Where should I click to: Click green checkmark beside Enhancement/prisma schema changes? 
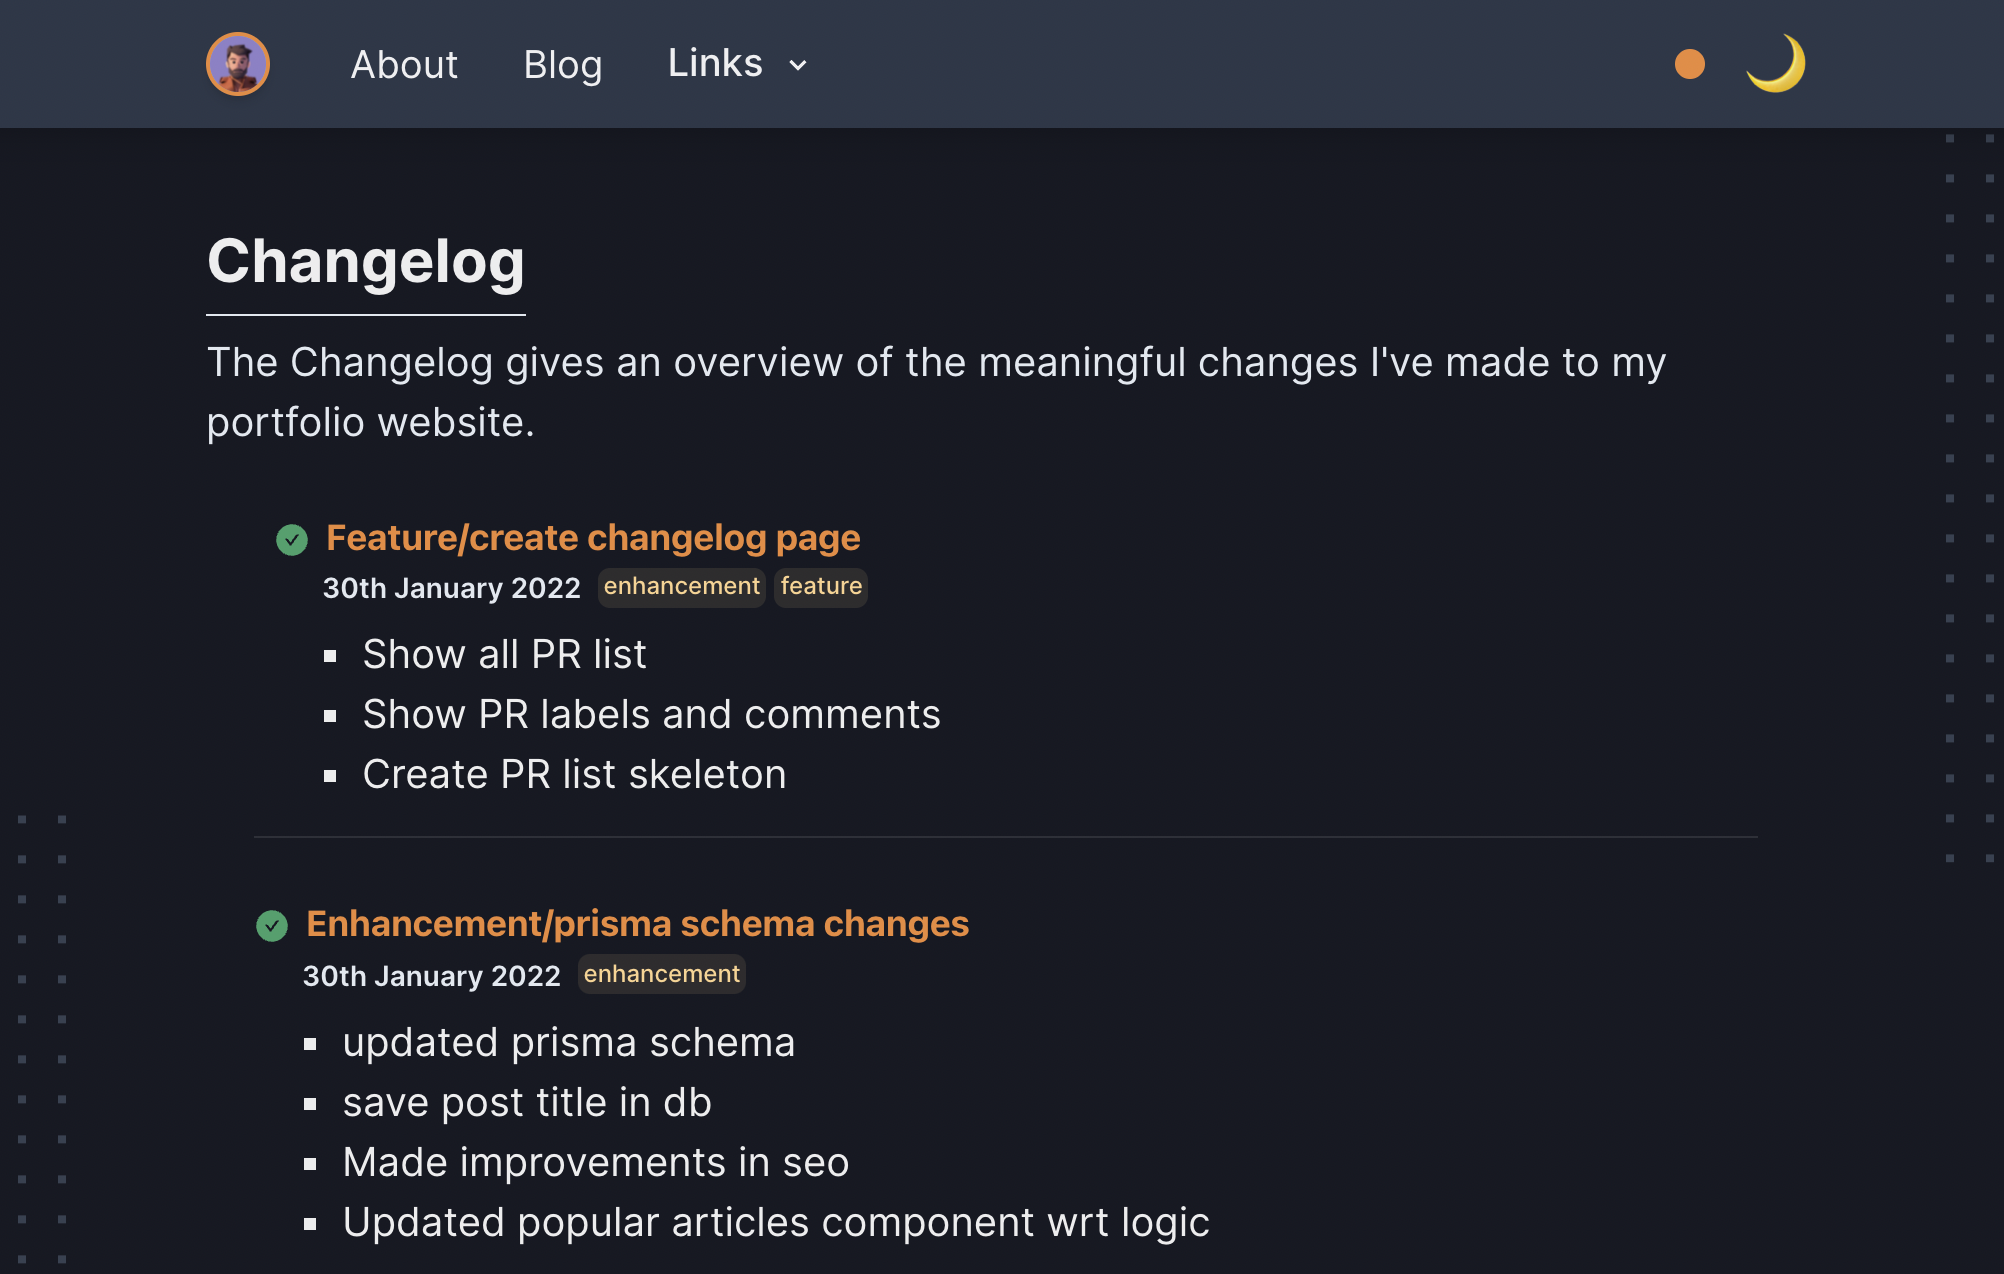pos(272,926)
